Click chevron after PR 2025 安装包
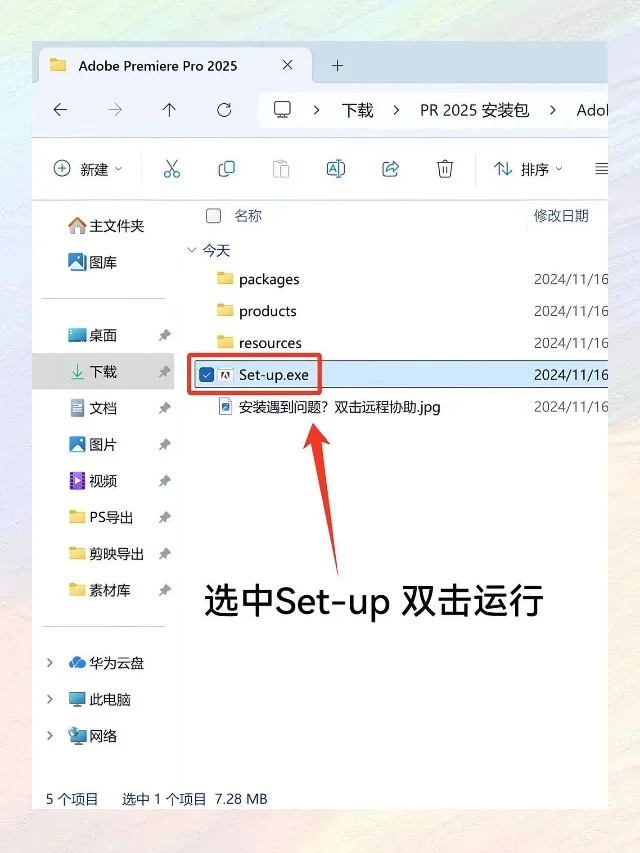 (x=553, y=110)
